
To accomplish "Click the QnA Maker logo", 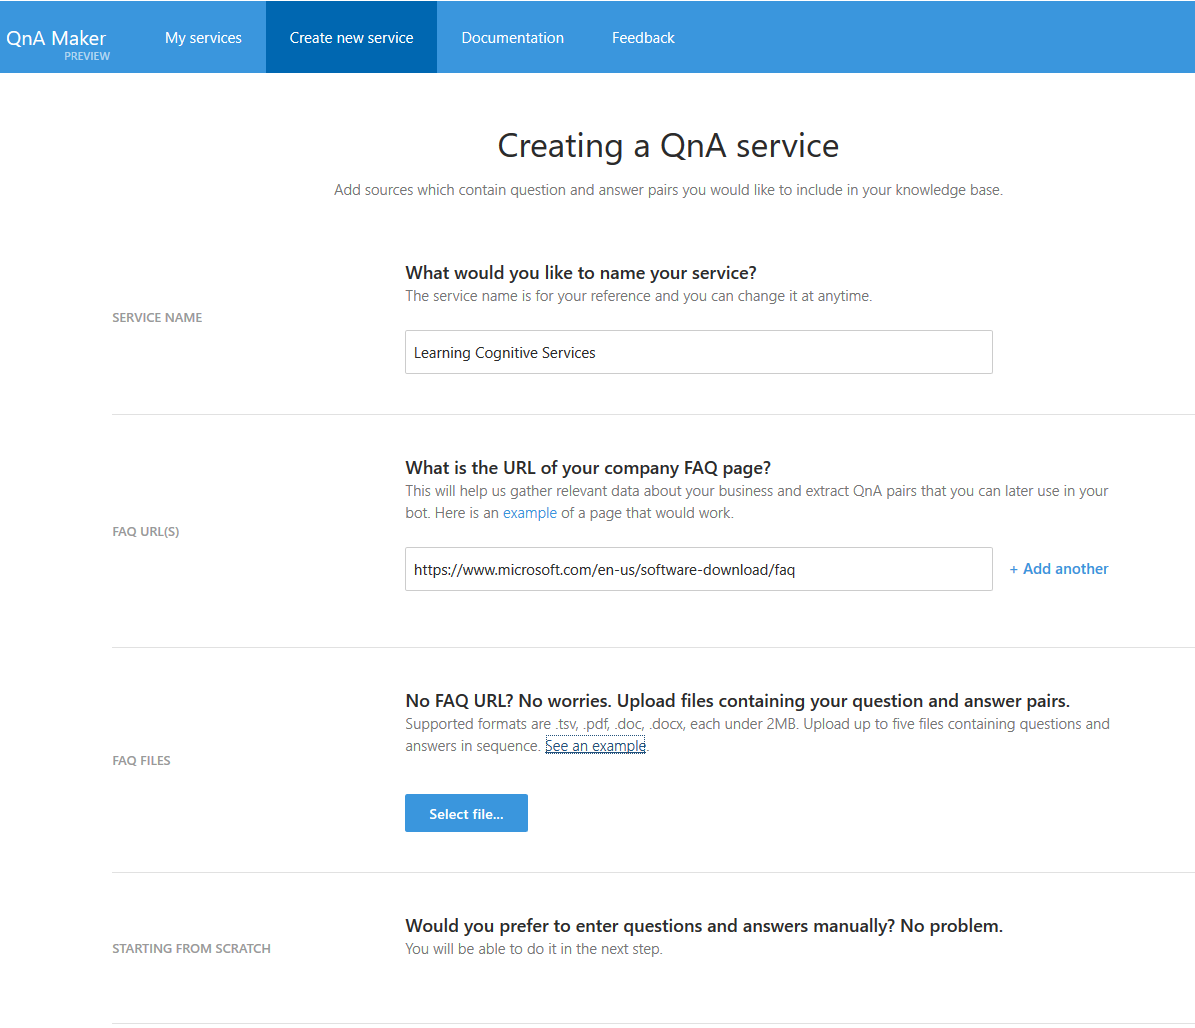I will [x=56, y=38].
